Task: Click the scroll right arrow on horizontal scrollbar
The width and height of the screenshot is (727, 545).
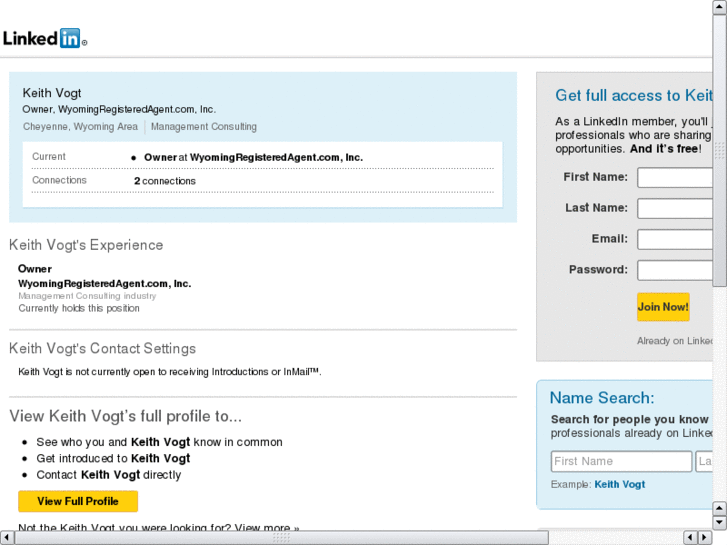Action: 704,537
